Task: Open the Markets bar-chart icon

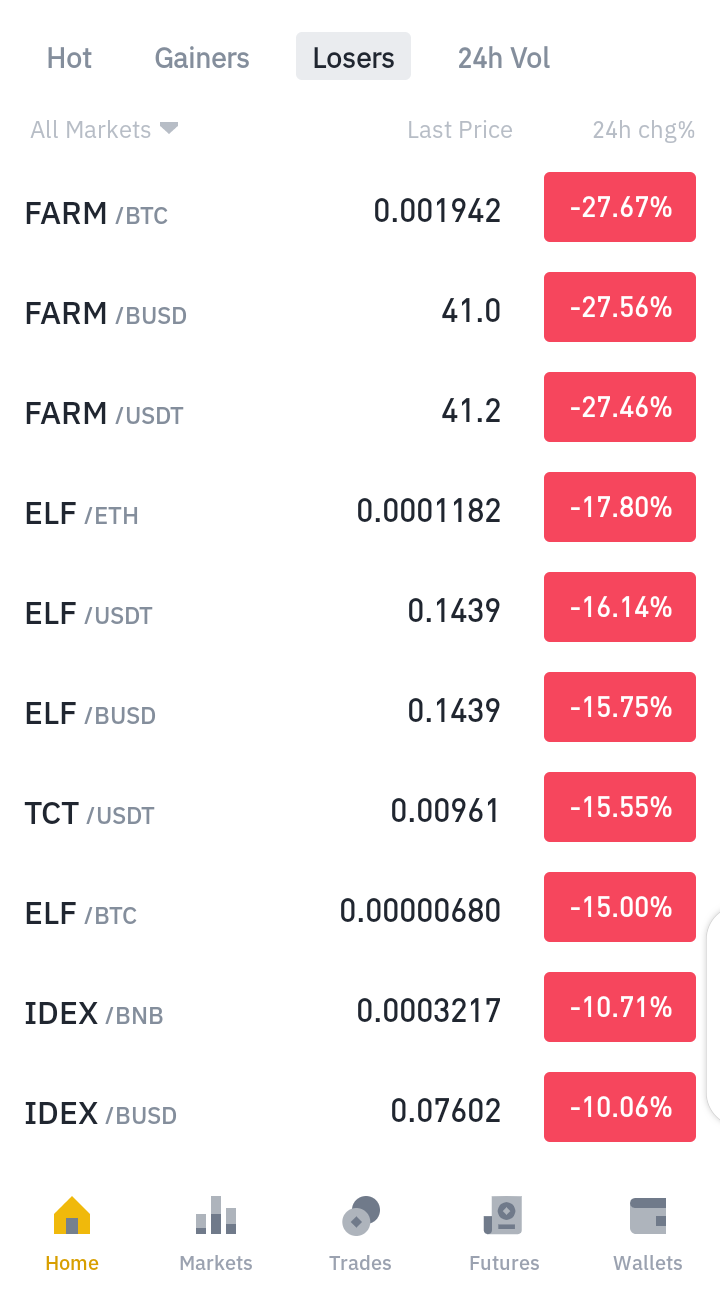Action: 216,1216
